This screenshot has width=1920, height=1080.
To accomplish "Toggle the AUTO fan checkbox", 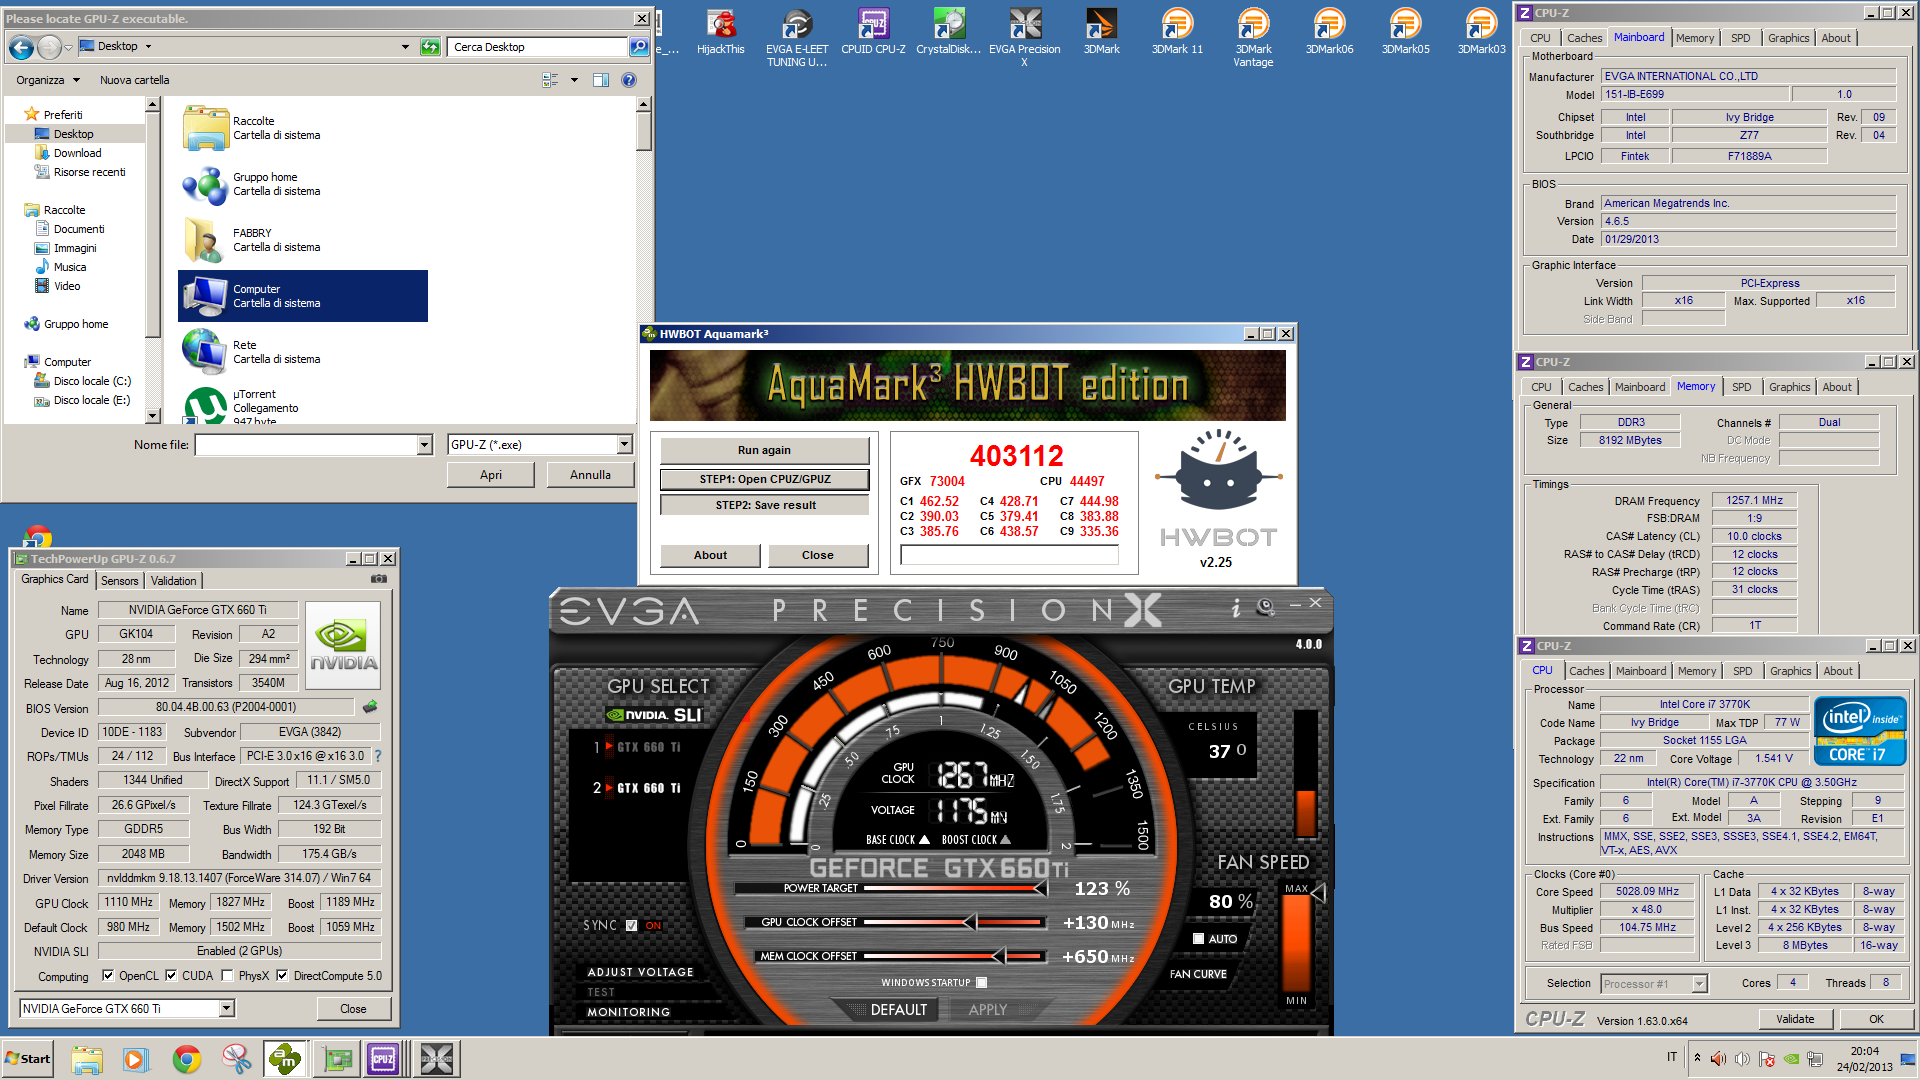I will (x=1198, y=939).
